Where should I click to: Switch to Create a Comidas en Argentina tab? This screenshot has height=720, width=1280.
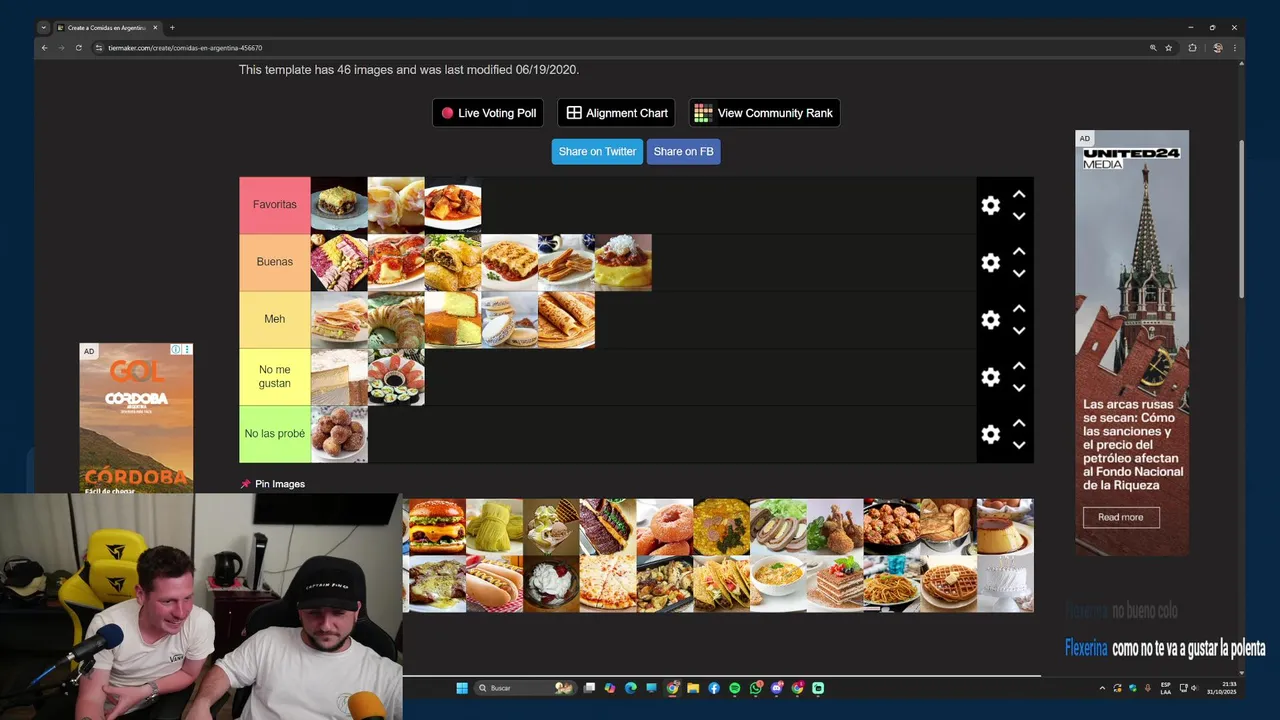107,28
